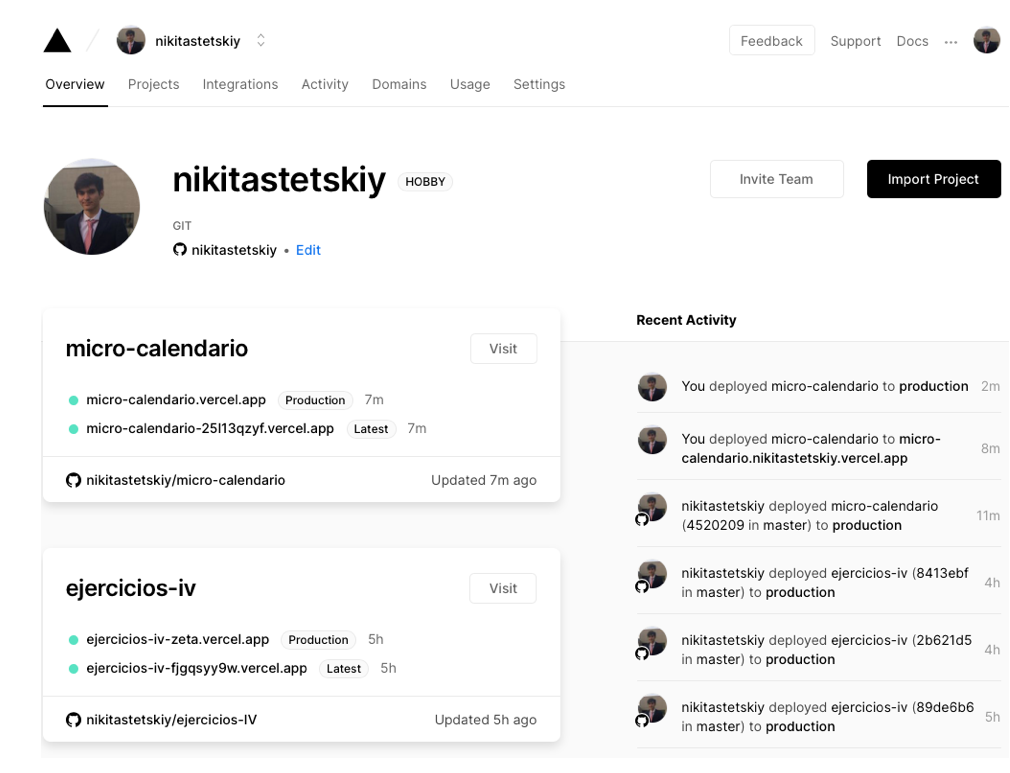The image size is (1010, 773).
Task: Click GitHub icon next to nikitastetskiy Git username
Action: click(x=180, y=250)
